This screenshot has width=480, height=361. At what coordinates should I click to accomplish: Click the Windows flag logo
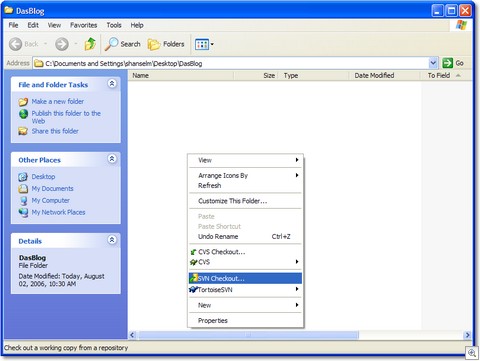coord(462,25)
